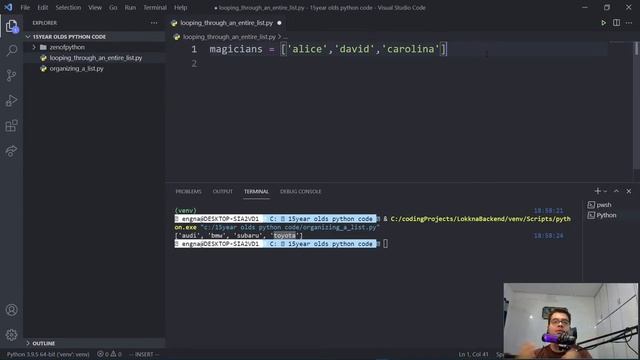Screen dimensions: 640x360
Task: Add a new terminal with plus icon
Action: (x=598, y=191)
